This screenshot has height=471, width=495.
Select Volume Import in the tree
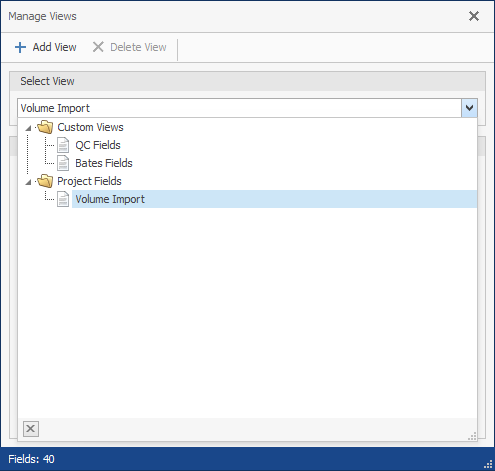(110, 199)
